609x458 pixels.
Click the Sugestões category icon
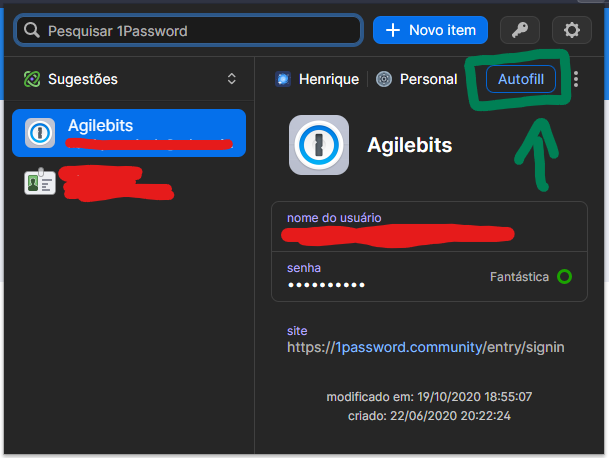point(32,79)
